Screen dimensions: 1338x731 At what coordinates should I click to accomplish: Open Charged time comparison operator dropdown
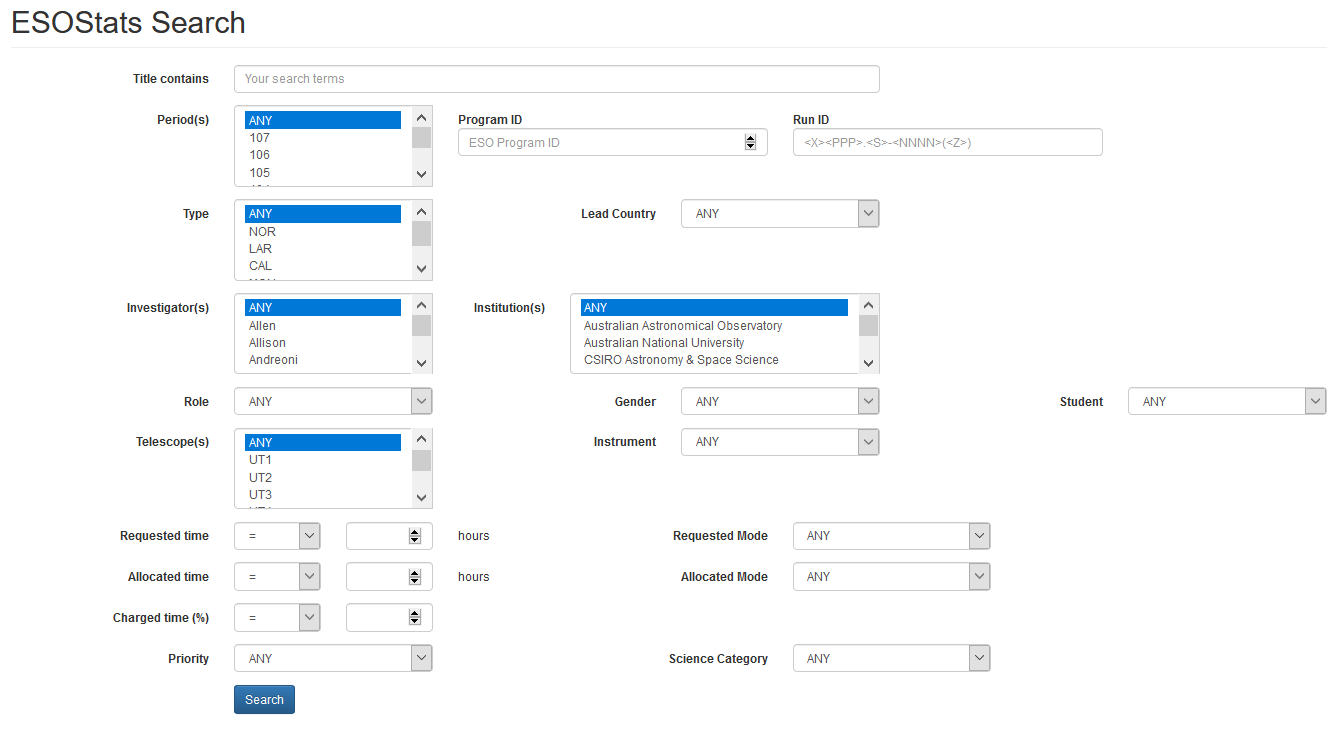[x=277, y=618]
